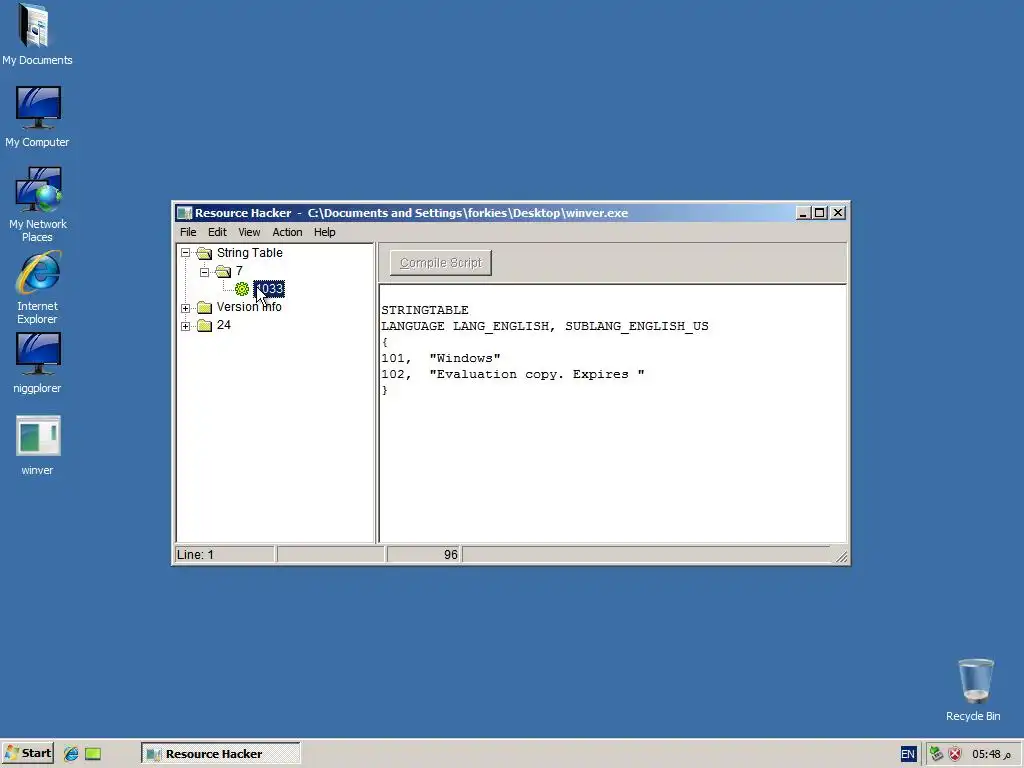Click the Line: 1 status bar cell
Screen dimensions: 1024x768
click(225, 554)
